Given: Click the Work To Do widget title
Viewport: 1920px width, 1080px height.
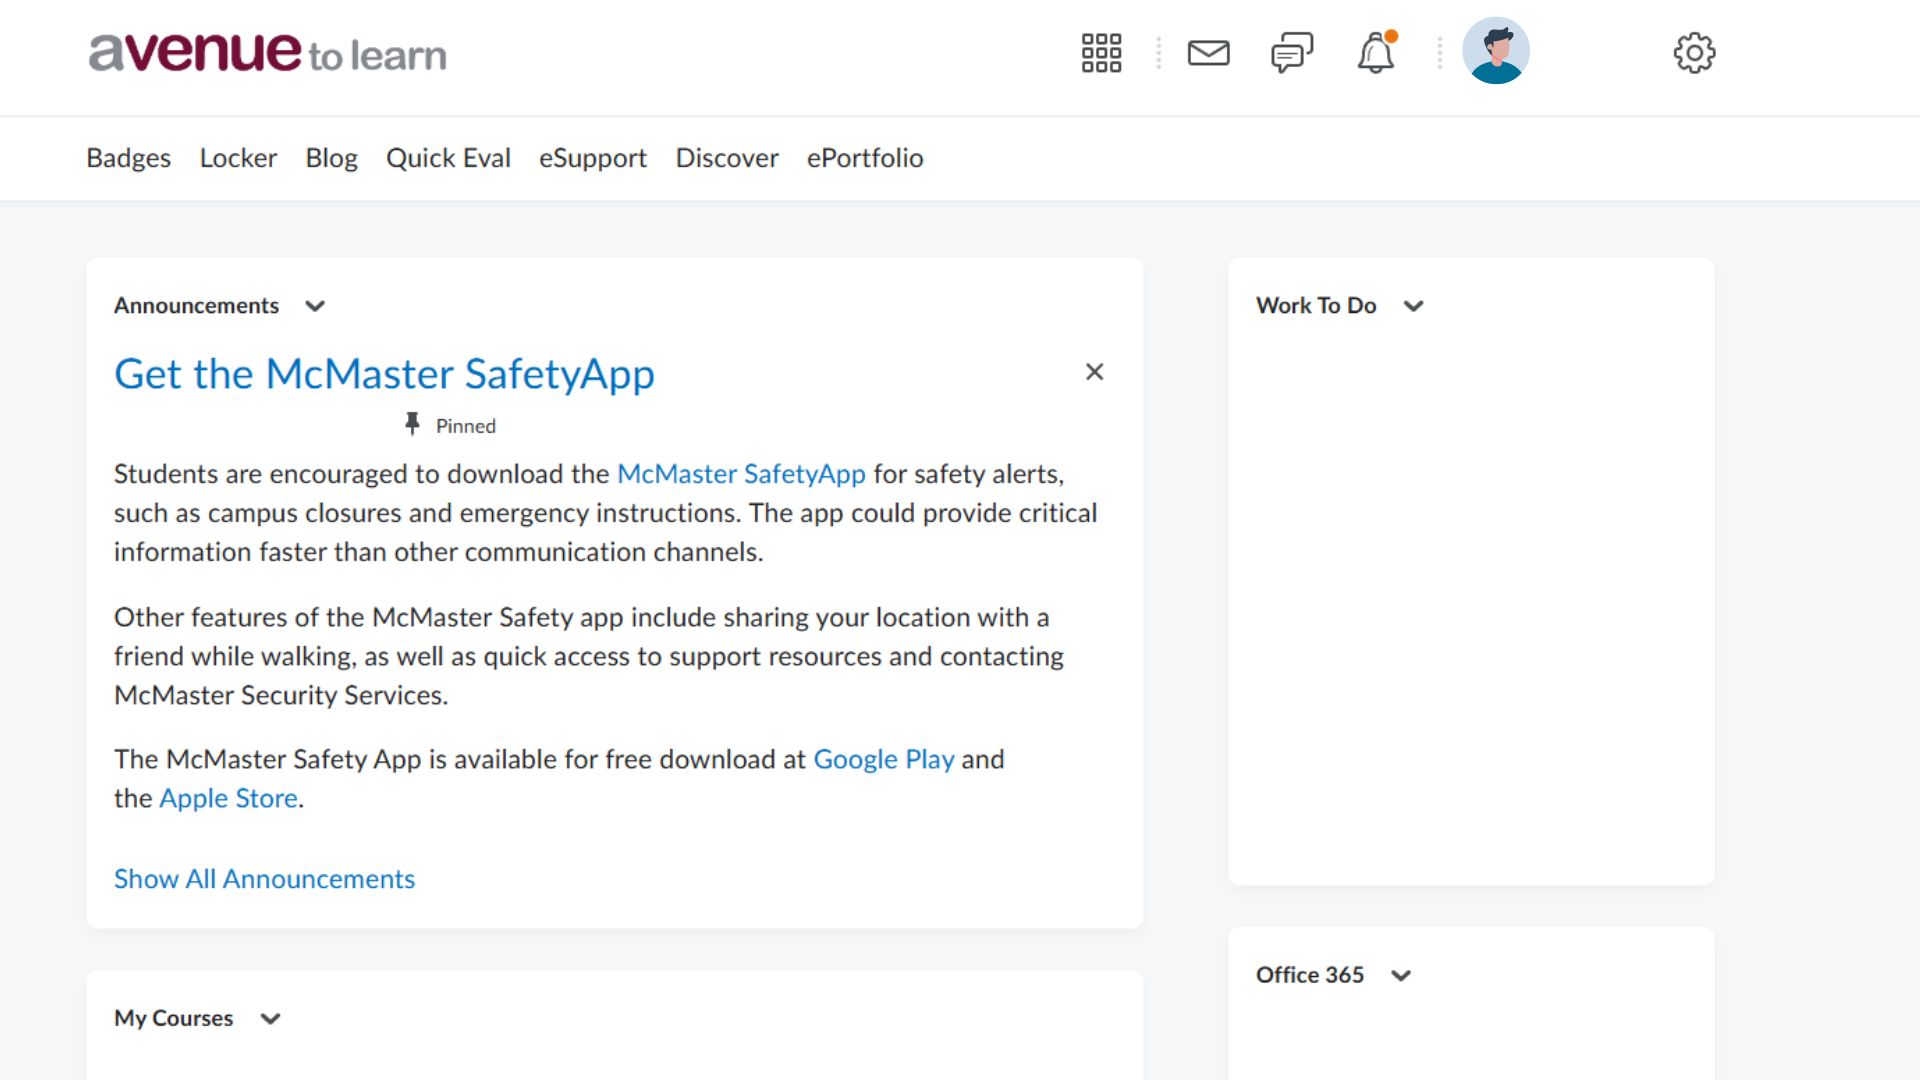Looking at the screenshot, I should pyautogui.click(x=1316, y=306).
